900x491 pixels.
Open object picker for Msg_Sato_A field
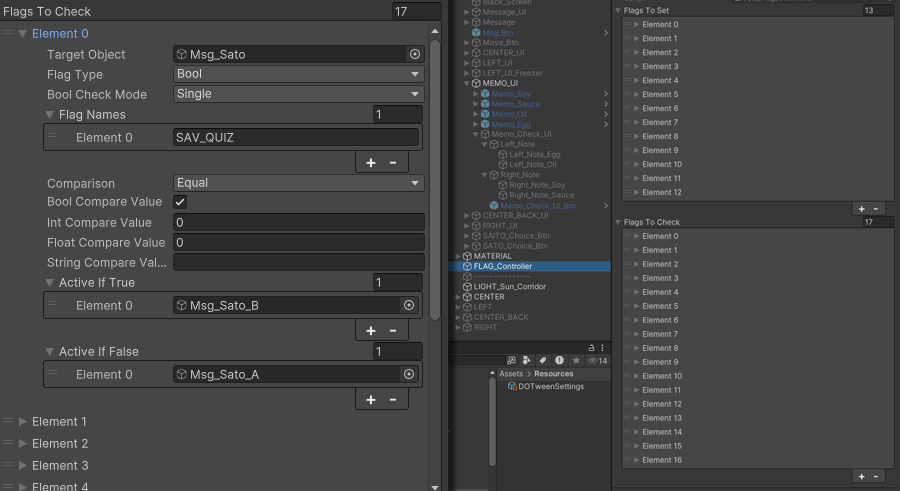(x=409, y=374)
